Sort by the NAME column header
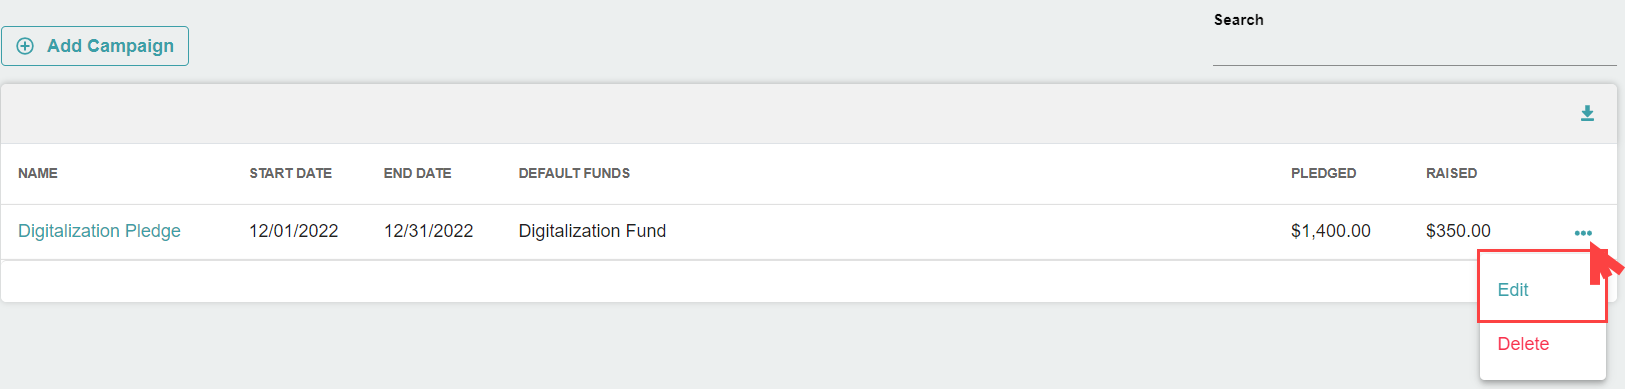The width and height of the screenshot is (1627, 389). pos(38,173)
